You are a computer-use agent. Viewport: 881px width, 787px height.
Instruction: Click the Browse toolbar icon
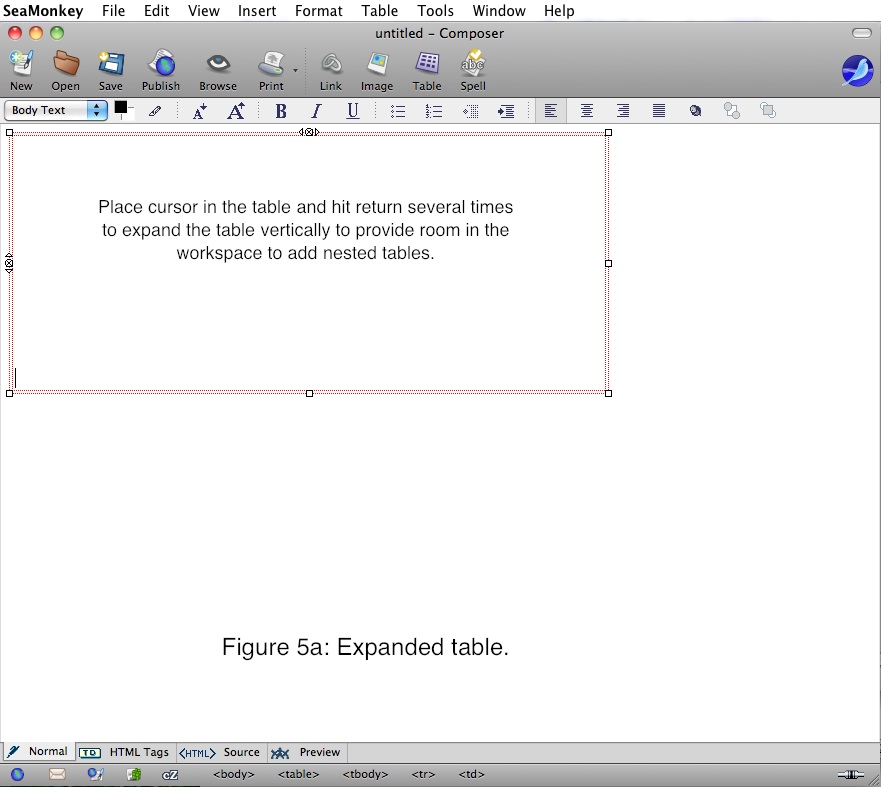click(x=217, y=65)
